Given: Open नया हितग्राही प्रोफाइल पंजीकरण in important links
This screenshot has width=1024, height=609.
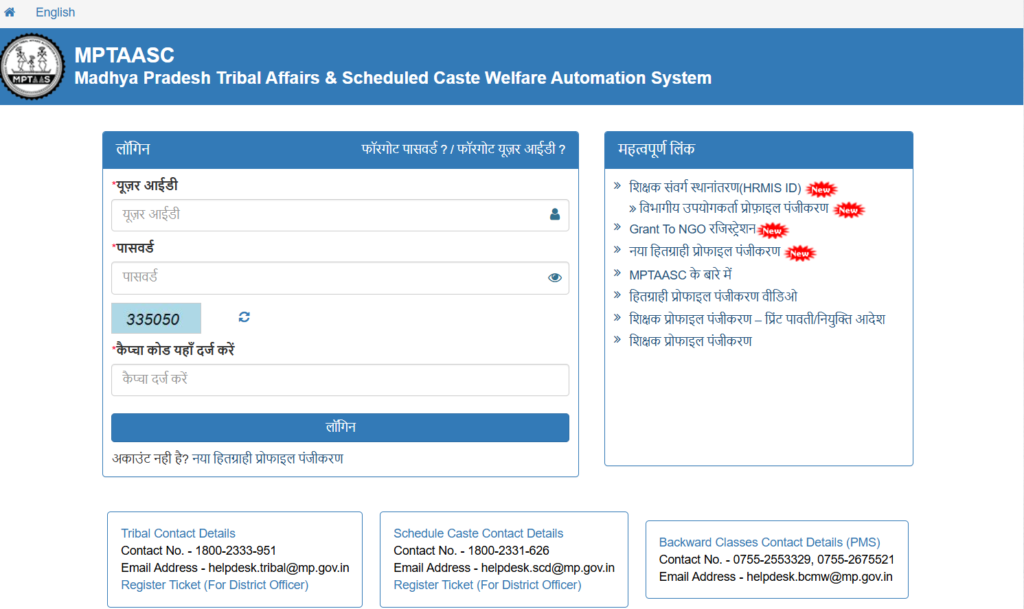Looking at the screenshot, I should tap(705, 251).
